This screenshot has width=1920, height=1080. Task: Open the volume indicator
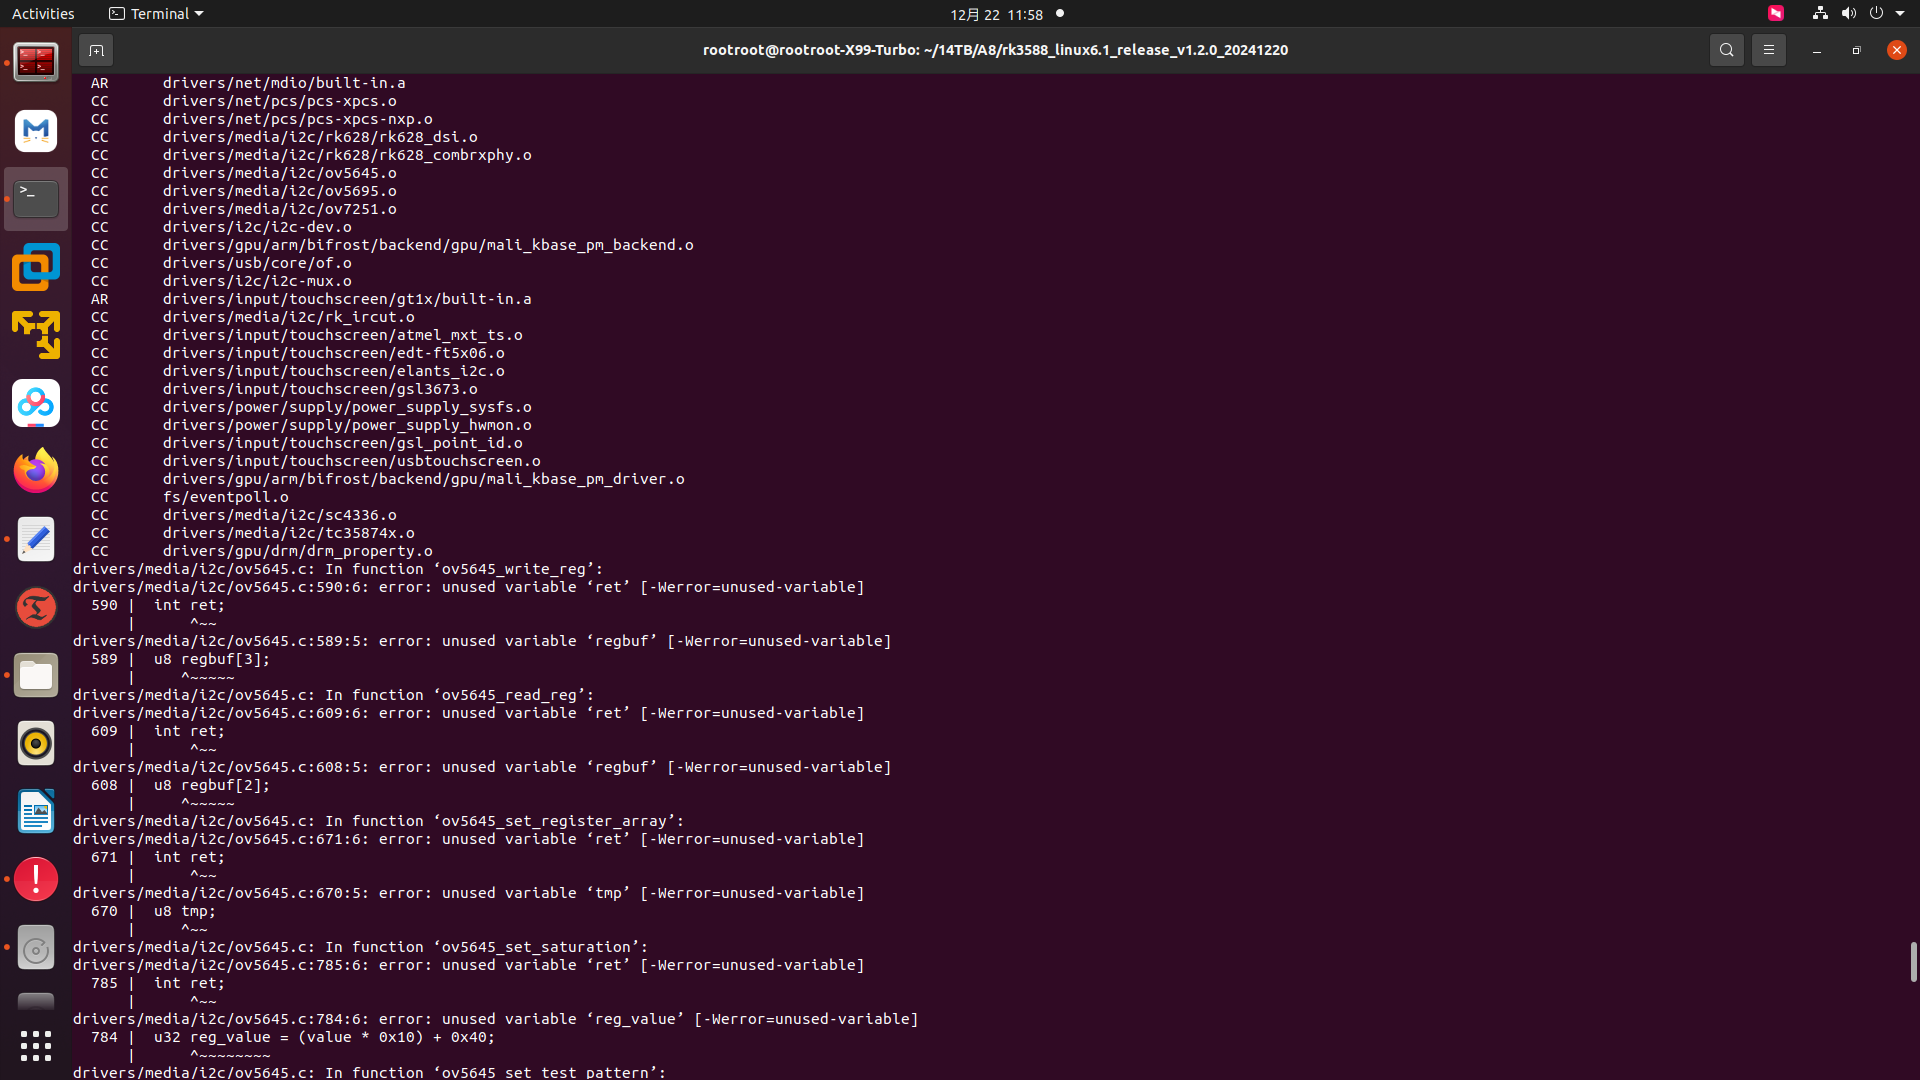click(1848, 13)
